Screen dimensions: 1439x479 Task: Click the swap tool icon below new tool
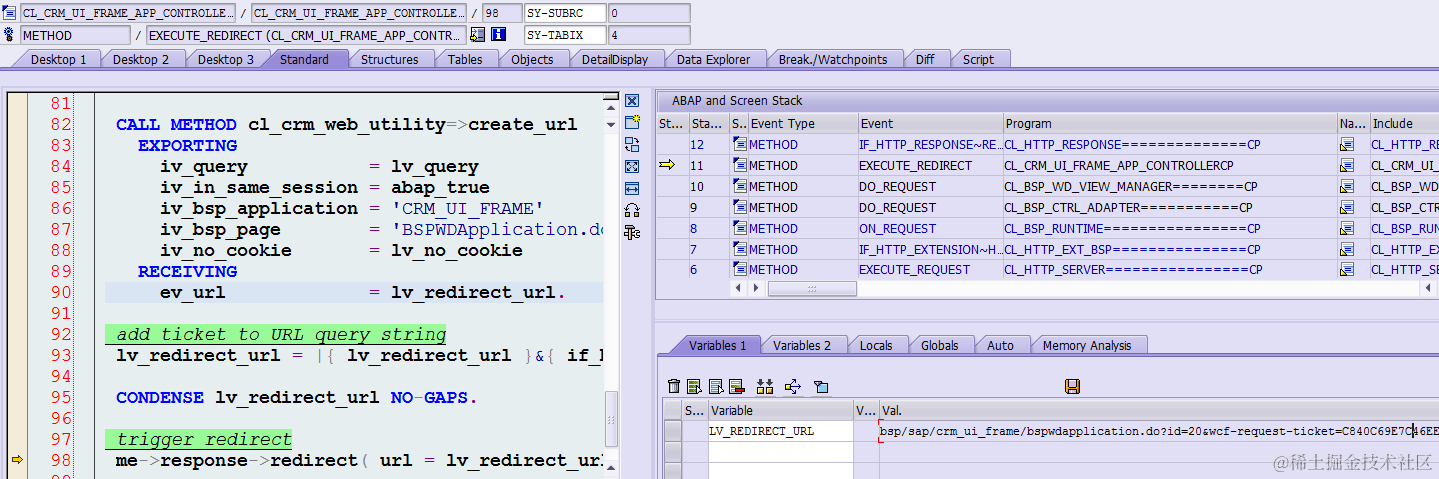[x=632, y=144]
